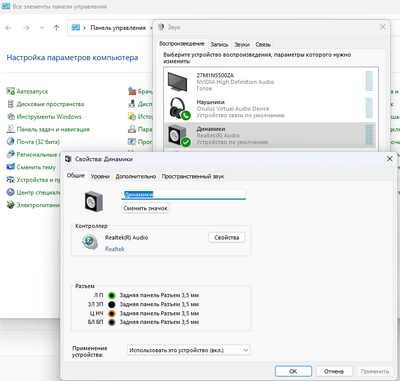Open the Применение устройства dropdown
400x381 pixels.
188,350
